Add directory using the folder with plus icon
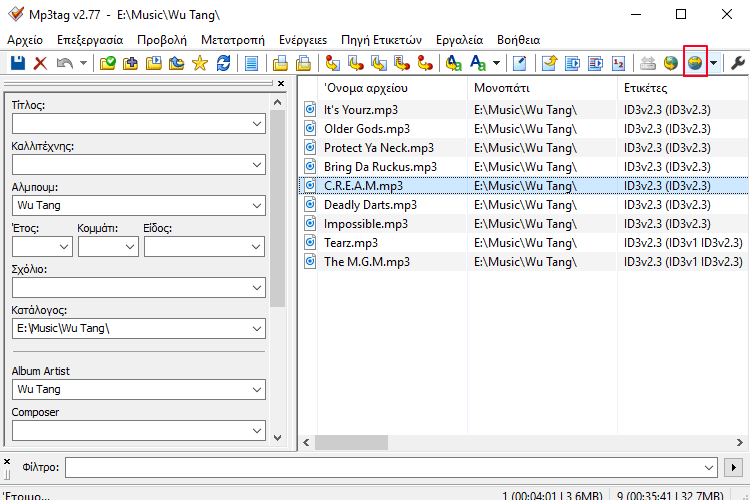750x500 pixels. click(x=131, y=63)
